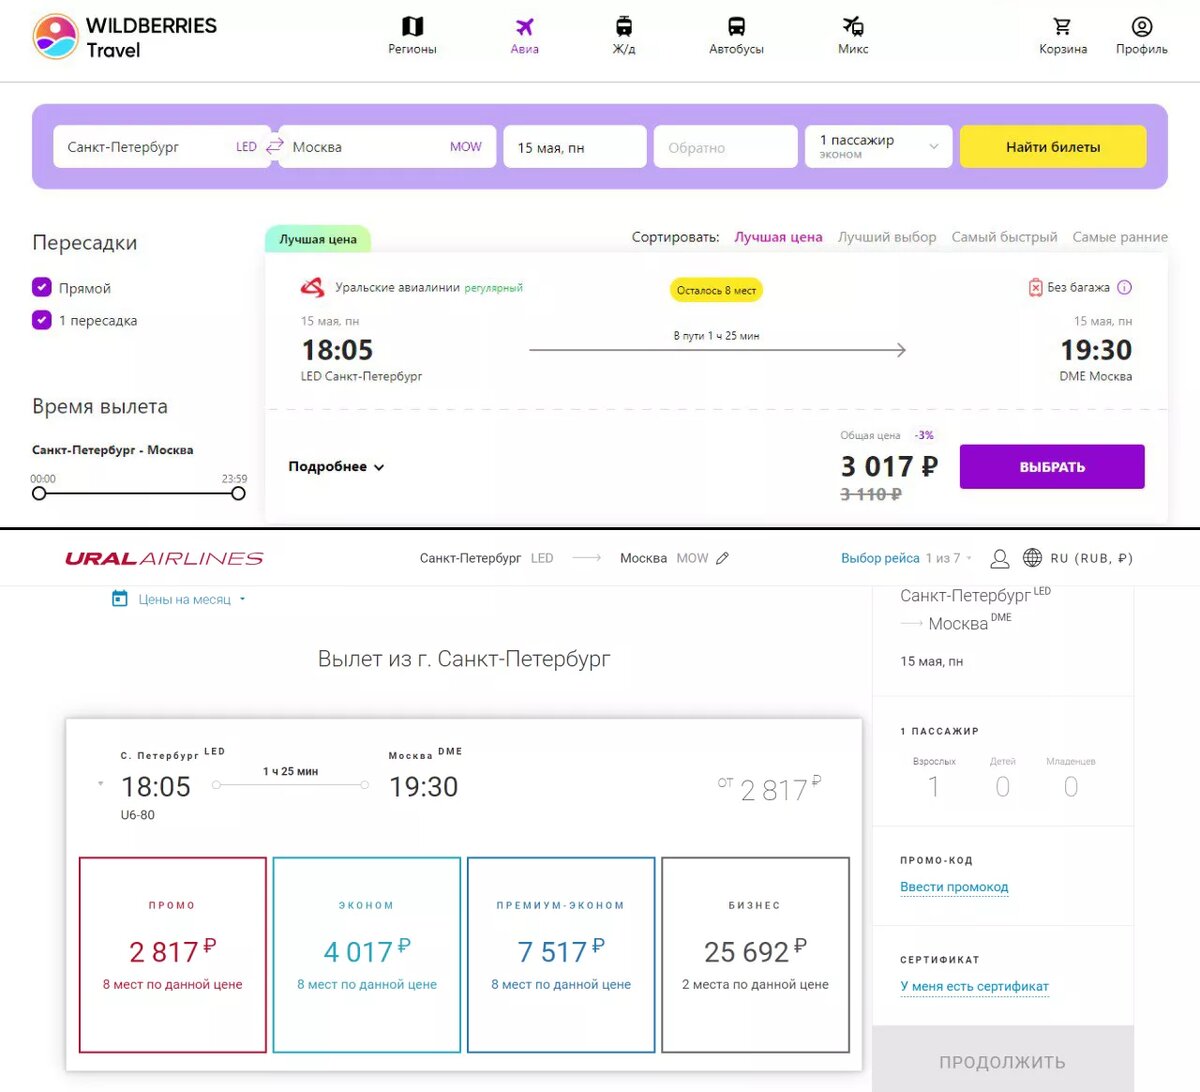Change the 15 мая departure date

pos(575,147)
